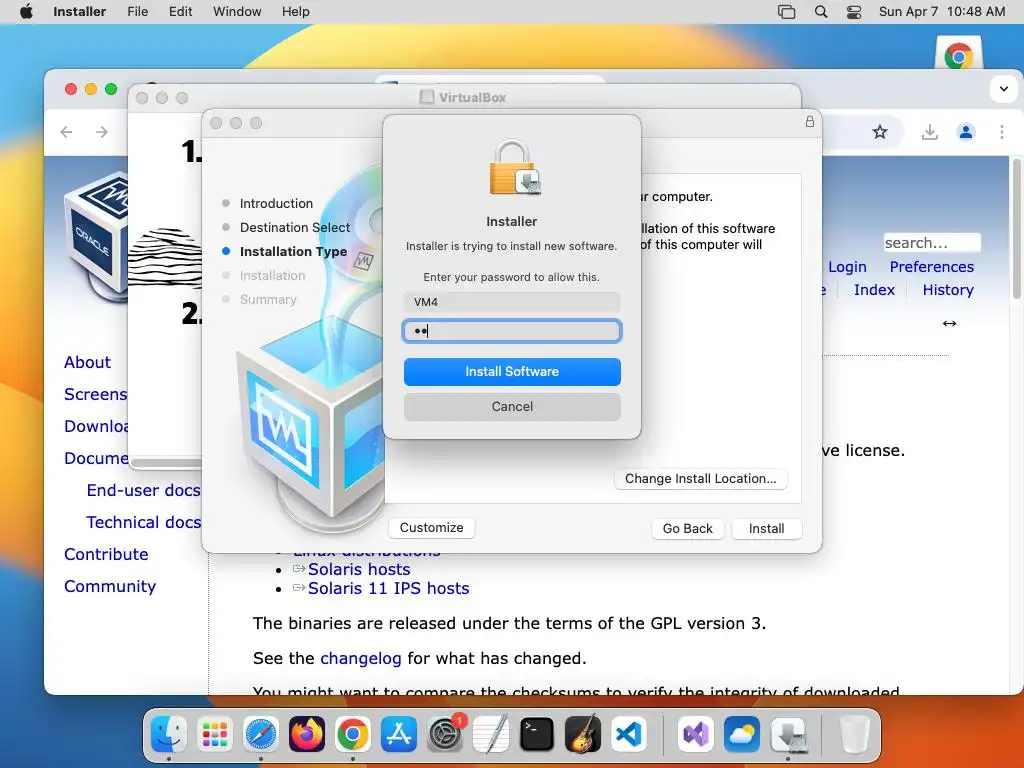
Task: Open the Index link on webpage
Action: click(x=874, y=289)
